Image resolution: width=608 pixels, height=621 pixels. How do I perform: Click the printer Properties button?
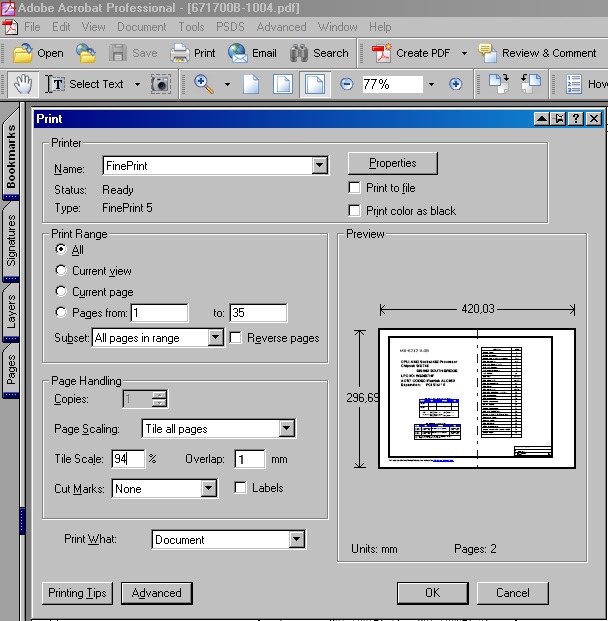coord(392,163)
